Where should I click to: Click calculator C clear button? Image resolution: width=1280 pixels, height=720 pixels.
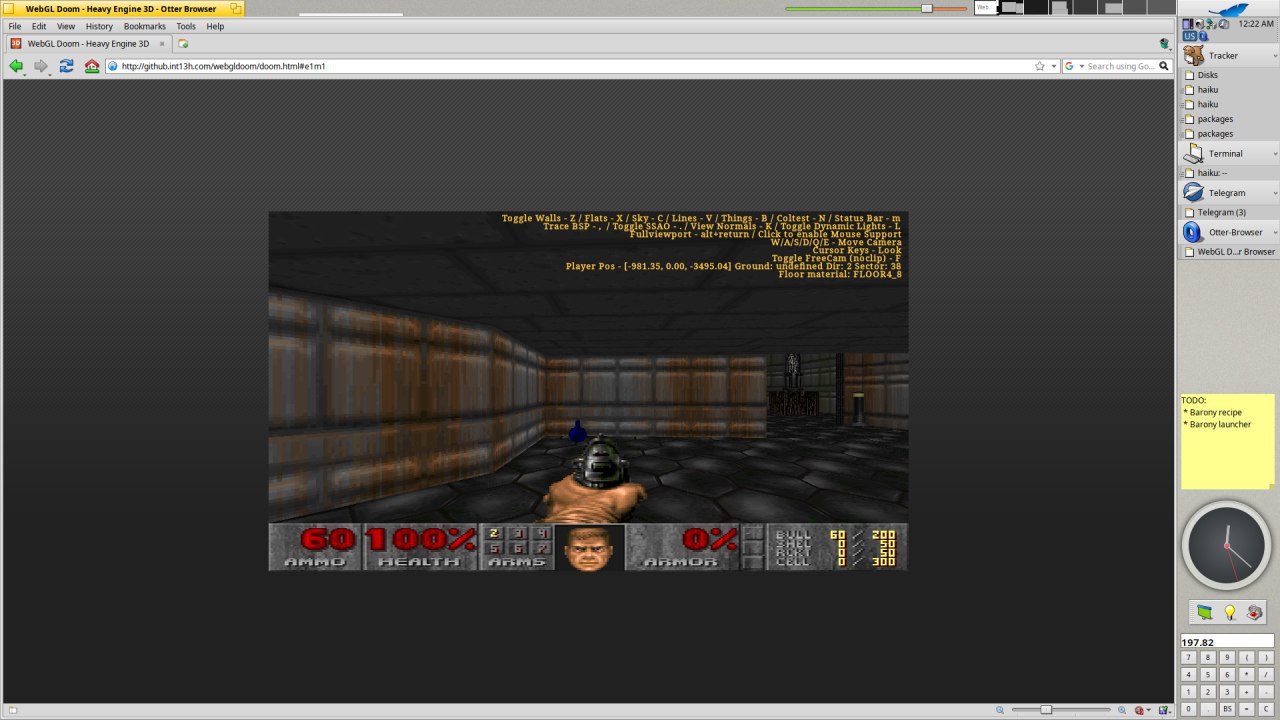[x=1264, y=709]
